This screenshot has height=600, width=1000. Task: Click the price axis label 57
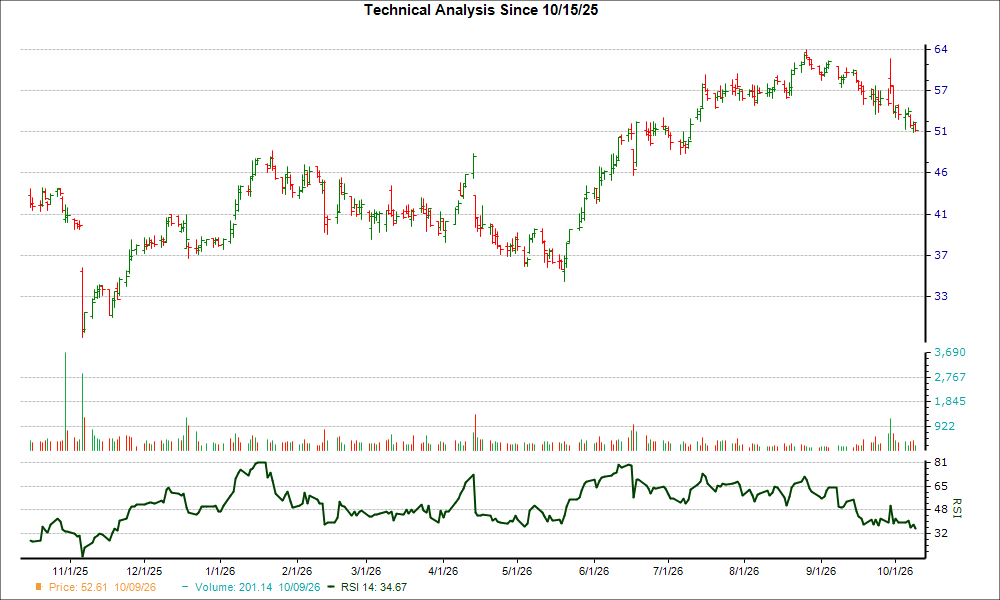[941, 90]
